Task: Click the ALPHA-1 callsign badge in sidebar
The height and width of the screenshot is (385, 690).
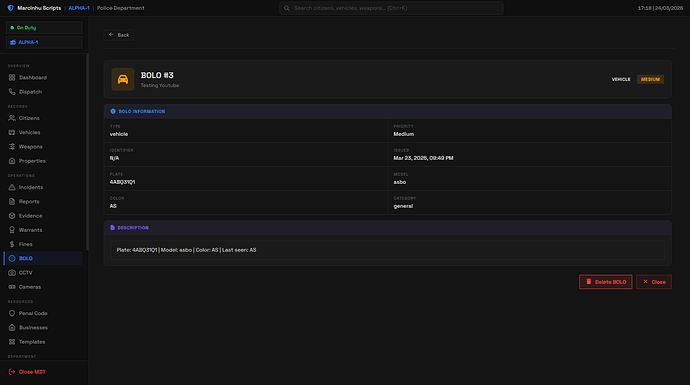Action: click(44, 42)
